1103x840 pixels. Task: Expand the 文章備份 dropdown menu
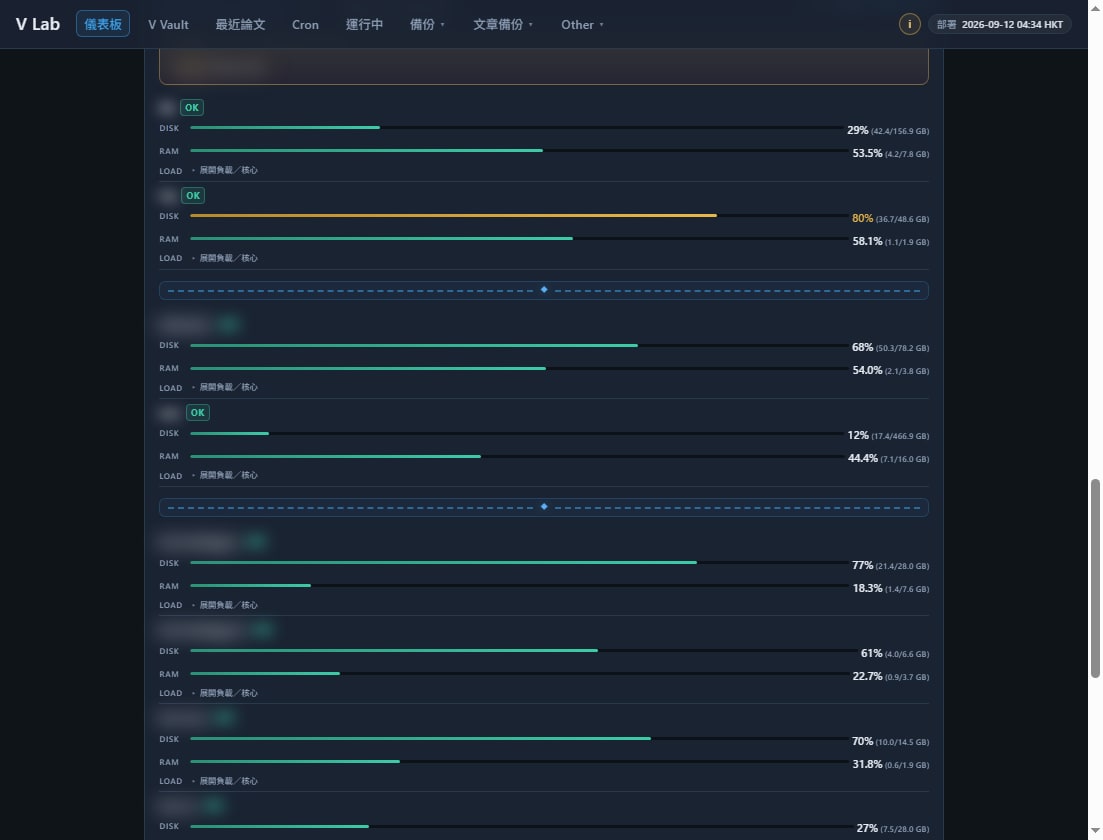(x=503, y=24)
